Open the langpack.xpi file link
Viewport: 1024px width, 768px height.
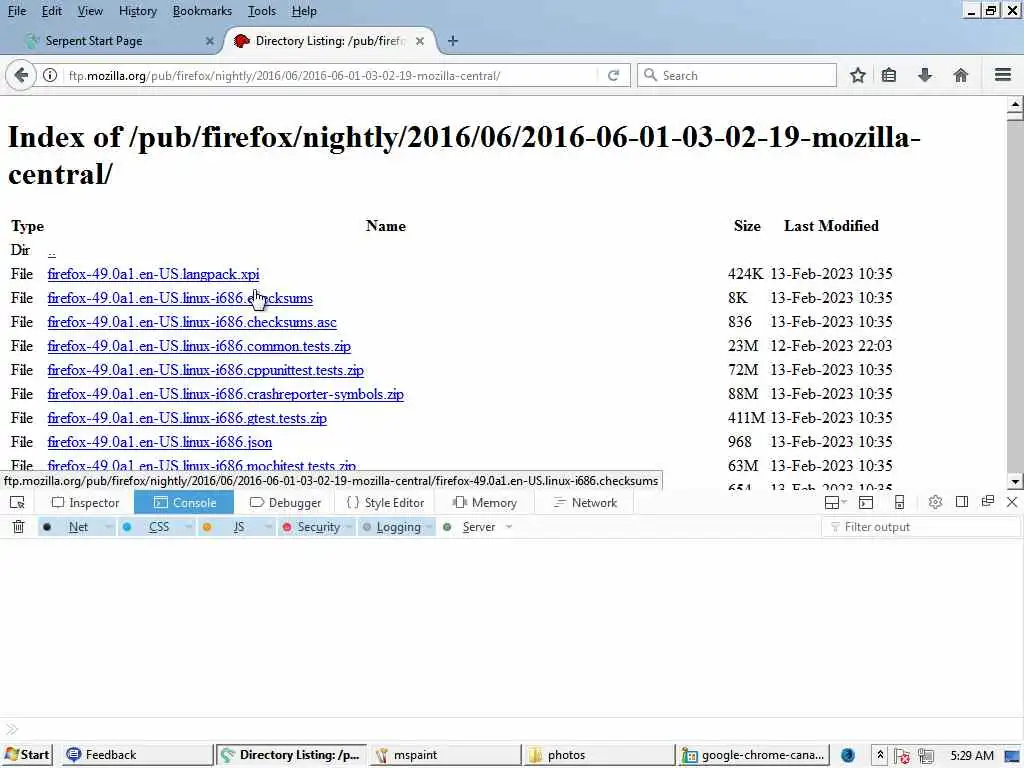[x=153, y=274]
